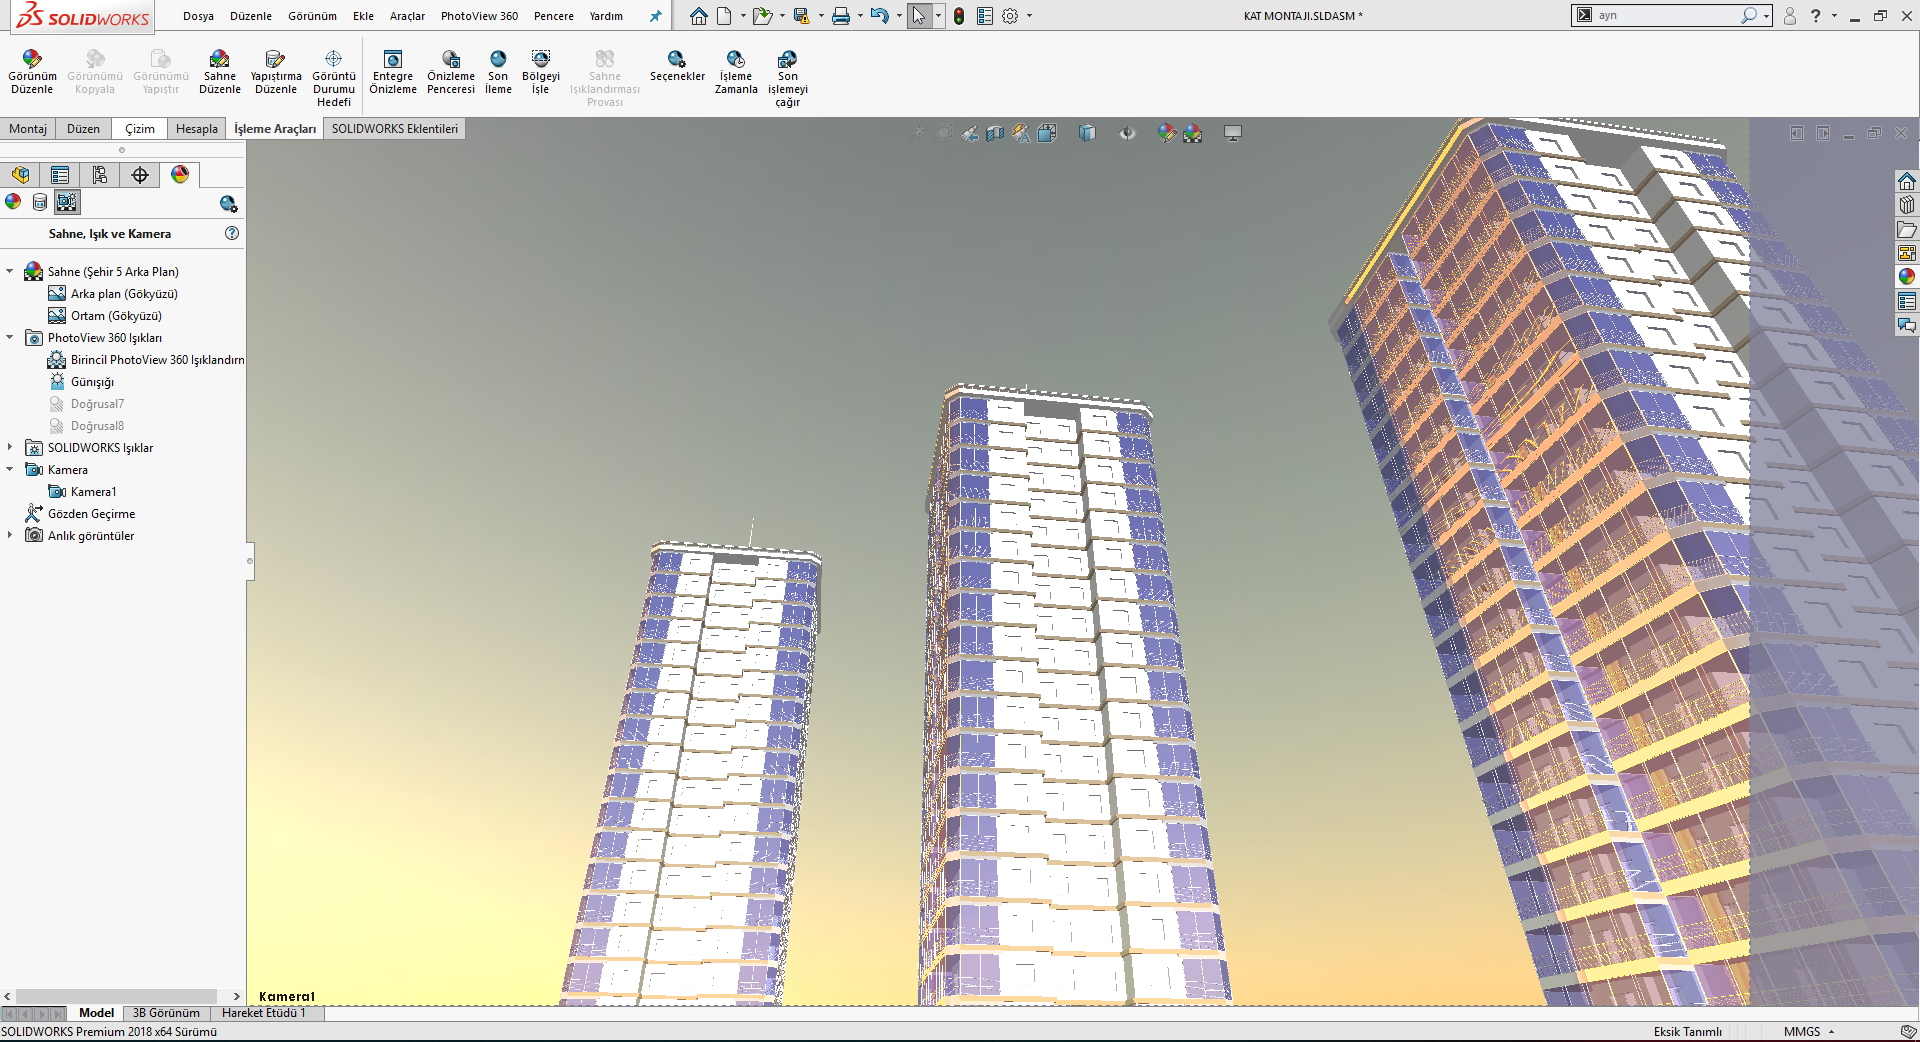Open Hide/Show Items eye icon
1920x1042 pixels.
pyautogui.click(x=1127, y=133)
